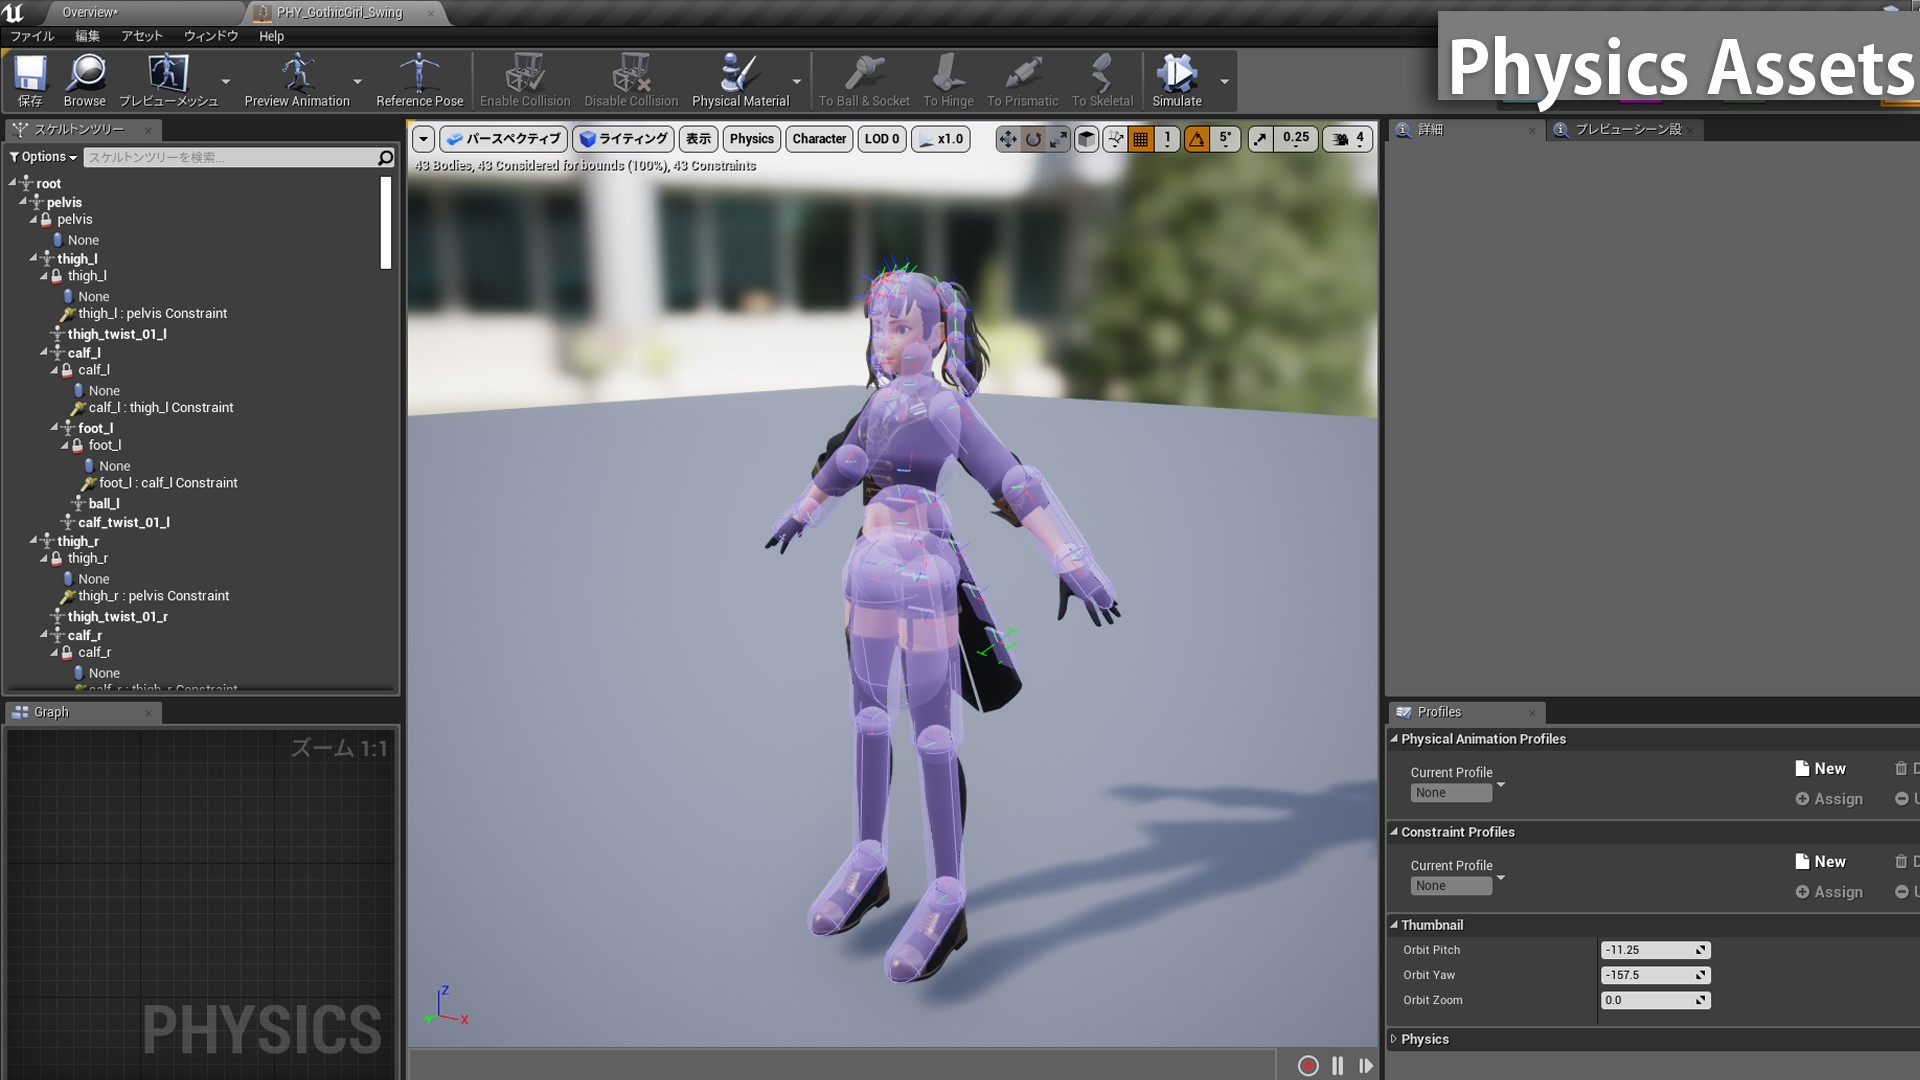1920x1080 pixels.
Task: Click the record button in viewport
Action: 1307,1066
